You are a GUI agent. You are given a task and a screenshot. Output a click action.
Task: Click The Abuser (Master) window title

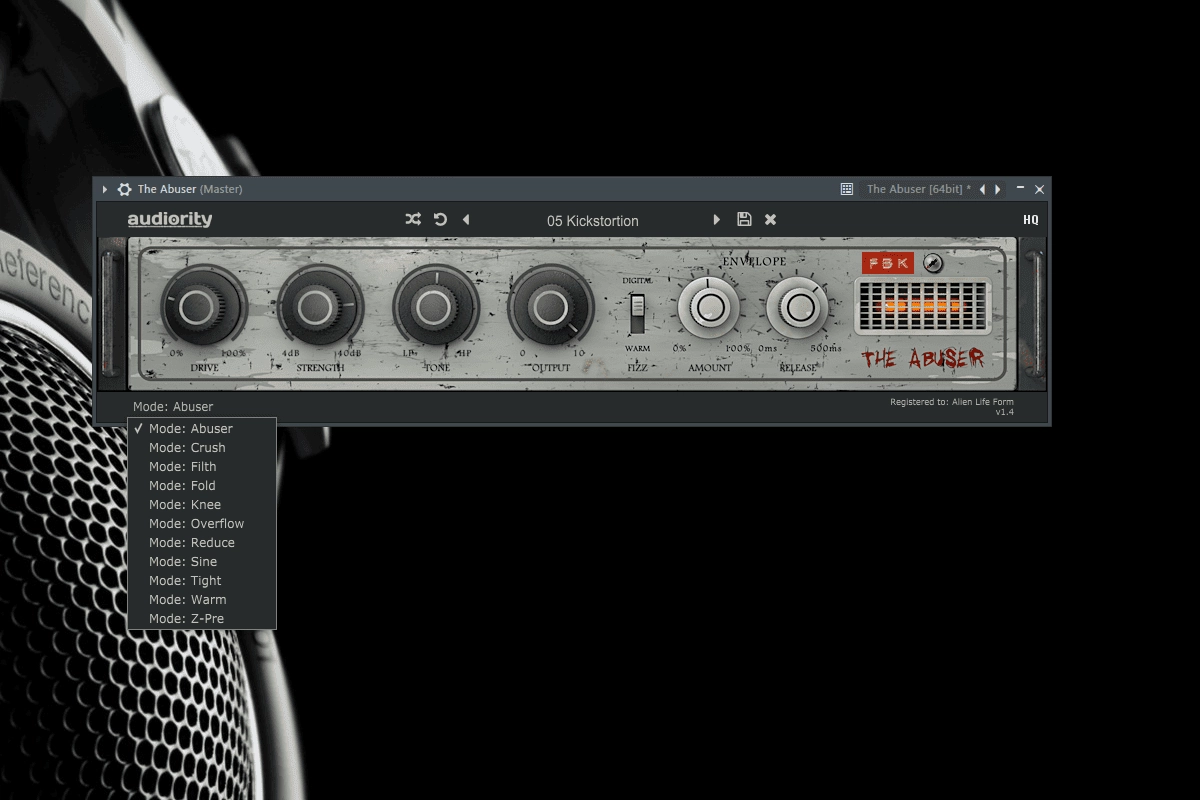(x=190, y=189)
